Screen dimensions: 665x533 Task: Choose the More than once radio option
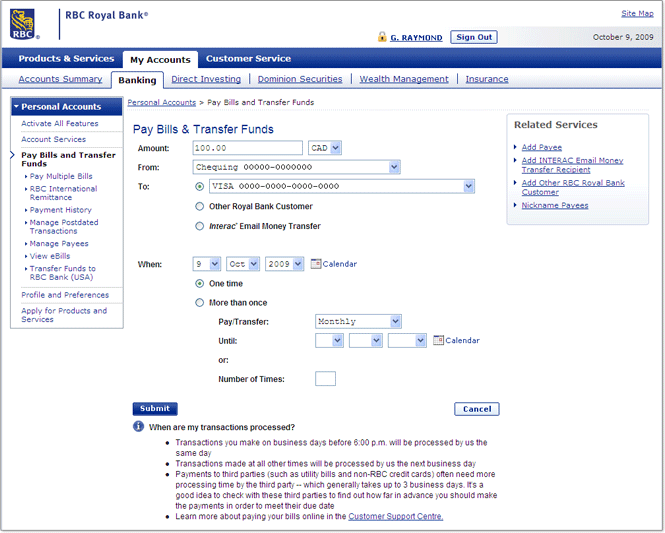pos(199,302)
